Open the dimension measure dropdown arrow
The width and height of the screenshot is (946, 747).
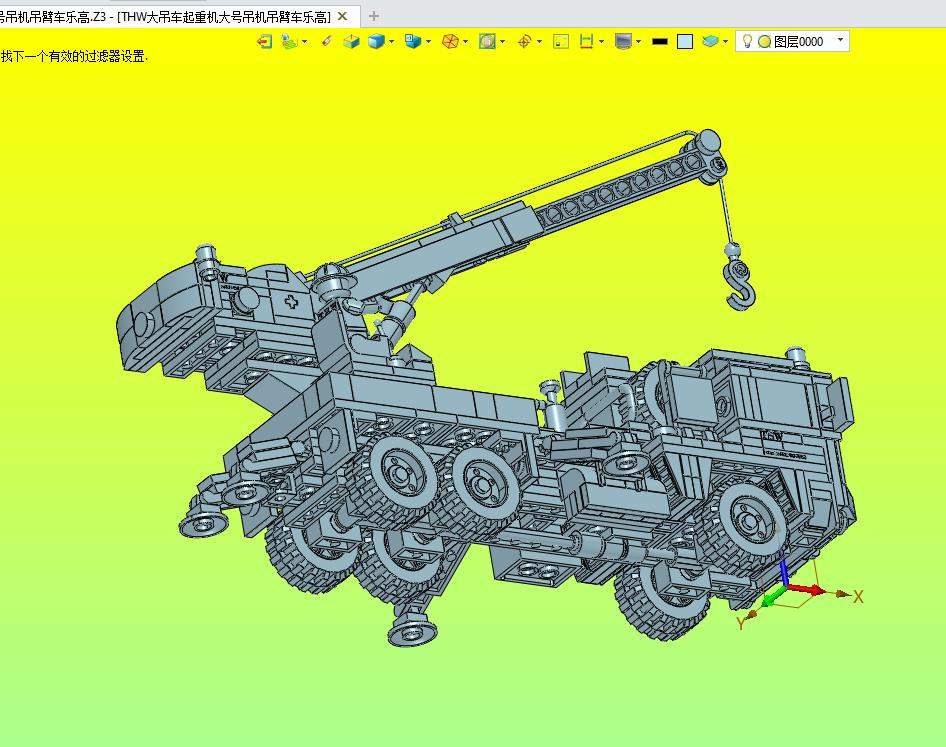tap(601, 42)
